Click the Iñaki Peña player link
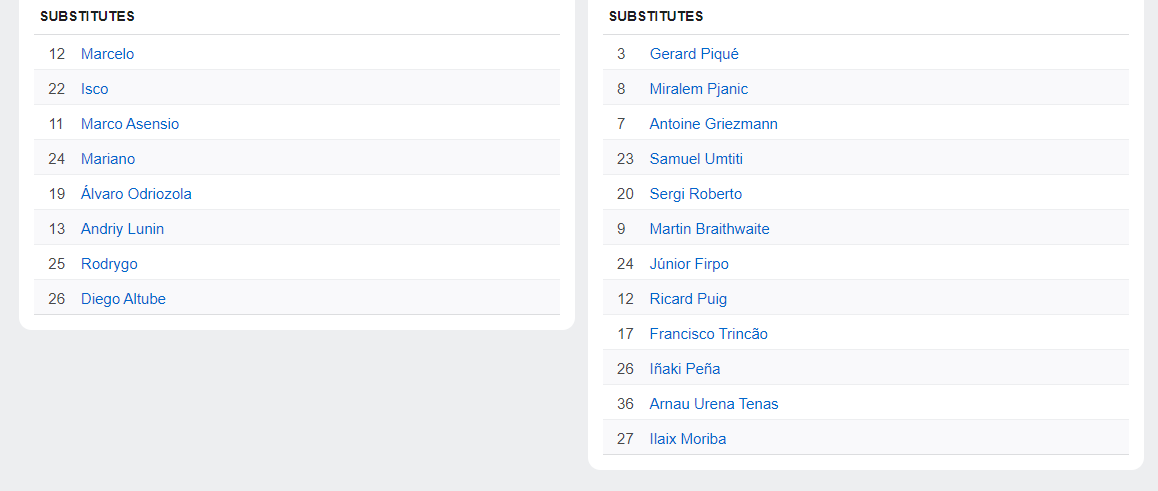The image size is (1158, 491). pyautogui.click(x=684, y=369)
